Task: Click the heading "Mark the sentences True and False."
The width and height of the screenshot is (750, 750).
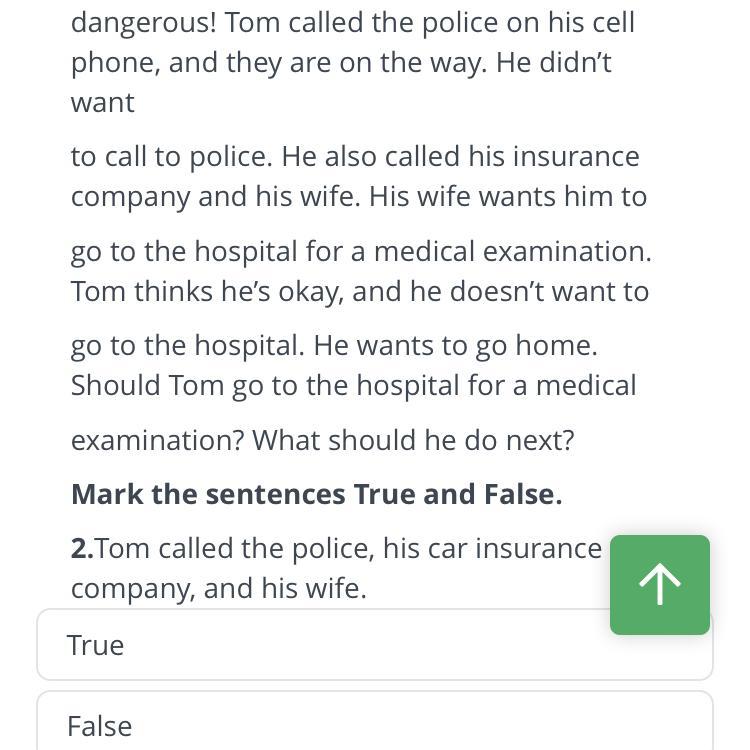Action: pyautogui.click(x=316, y=494)
